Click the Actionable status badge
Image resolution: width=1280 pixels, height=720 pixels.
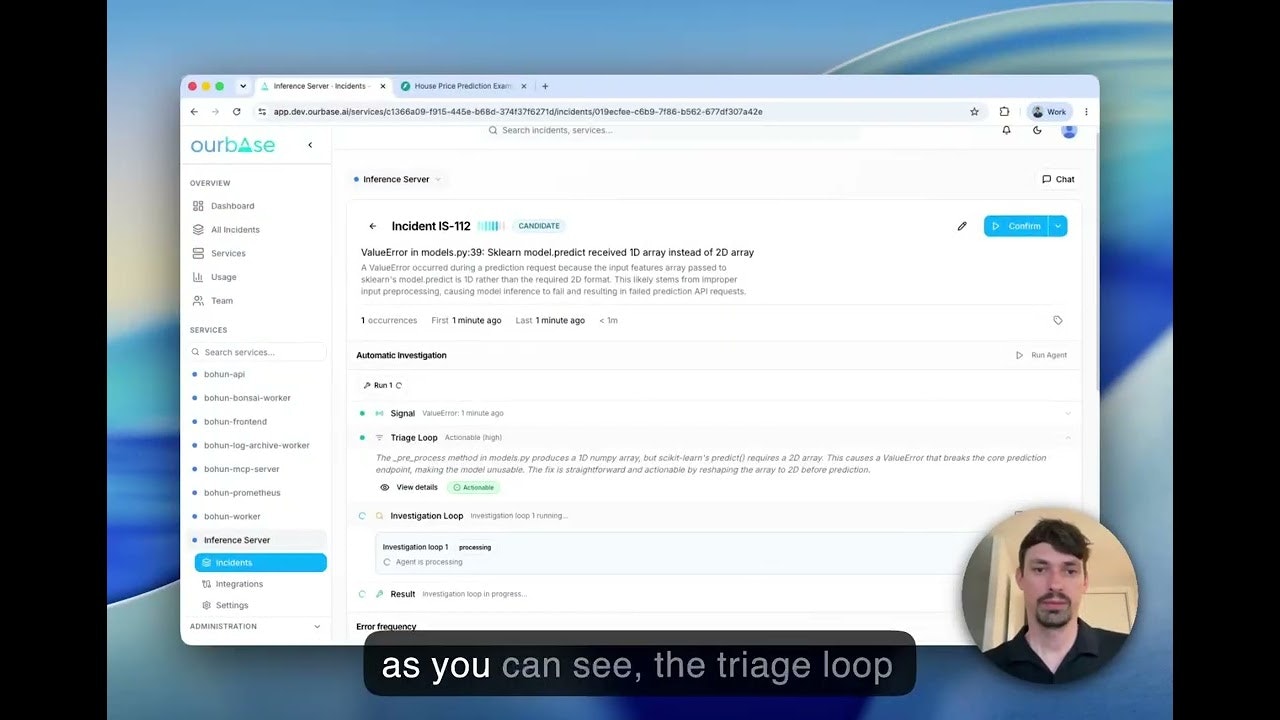click(474, 487)
